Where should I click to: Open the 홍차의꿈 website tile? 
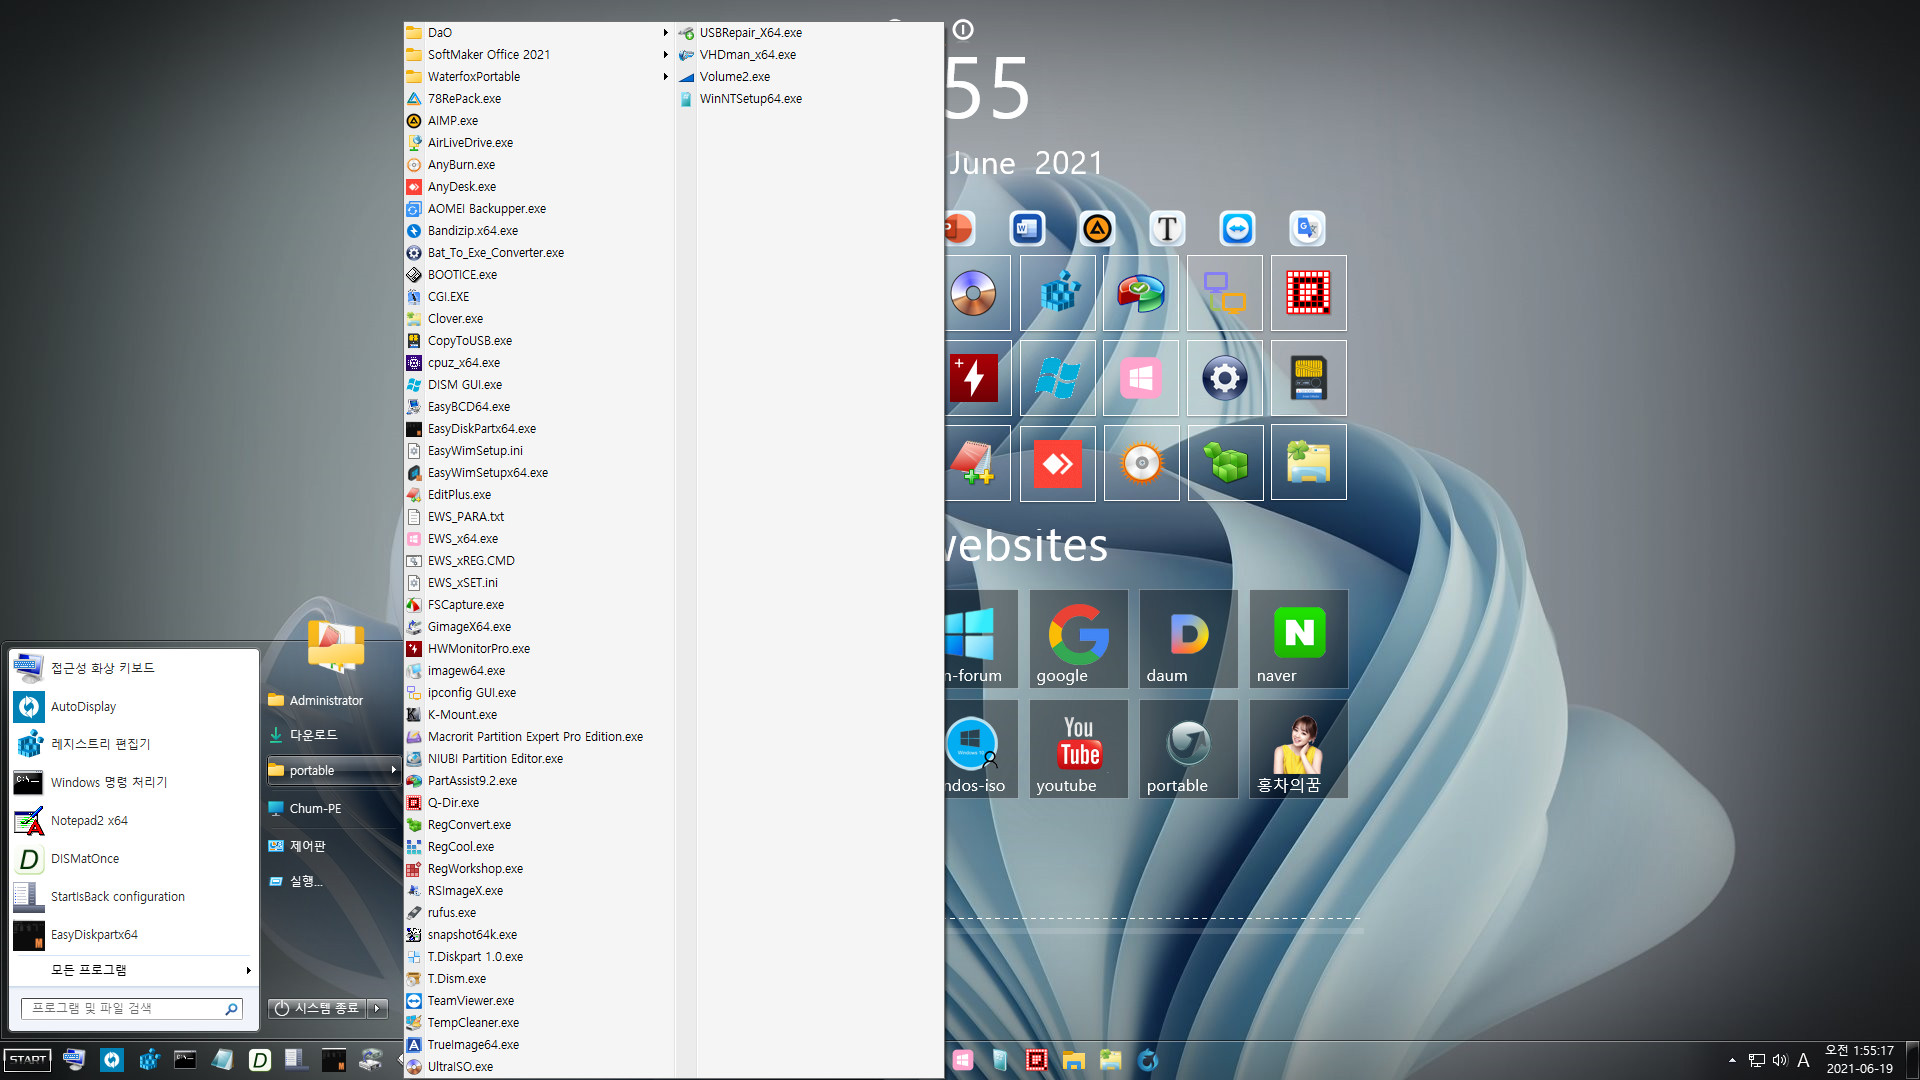(x=1299, y=749)
